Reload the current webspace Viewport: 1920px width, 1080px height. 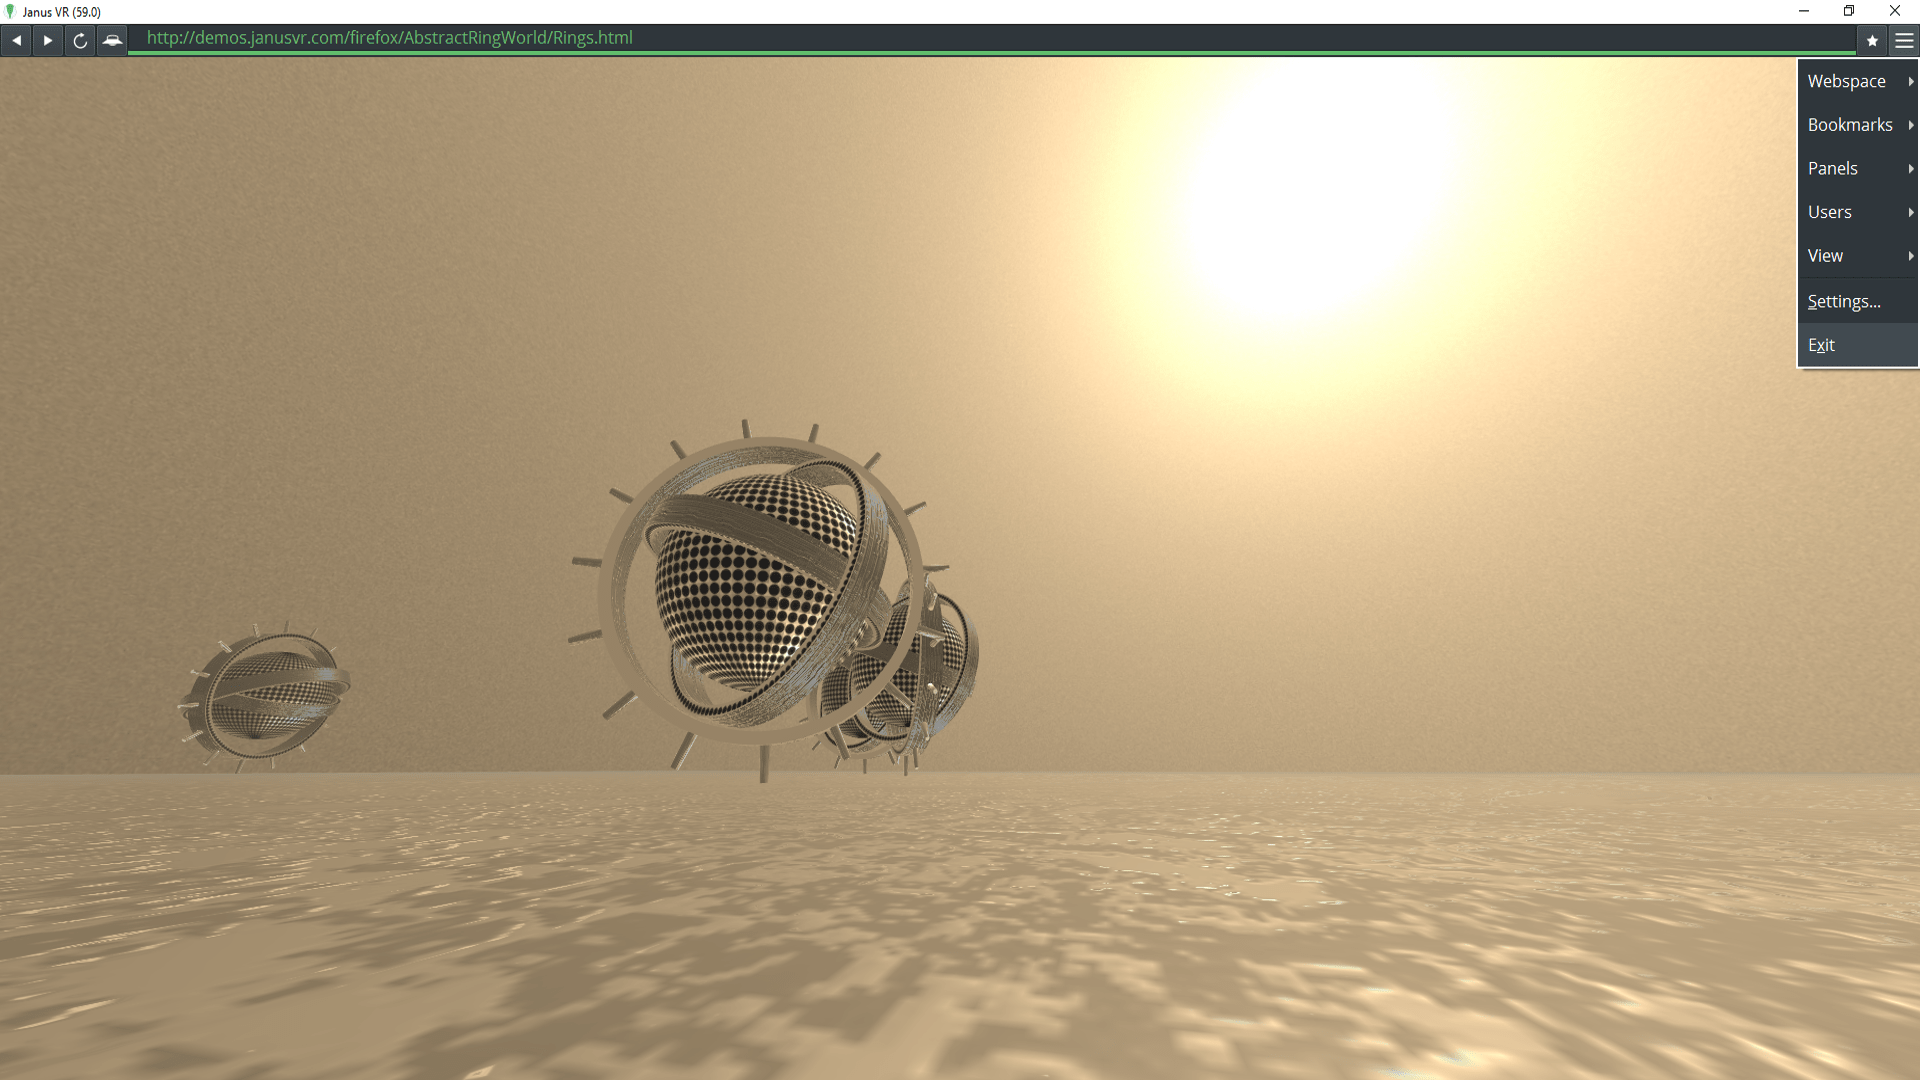click(80, 41)
